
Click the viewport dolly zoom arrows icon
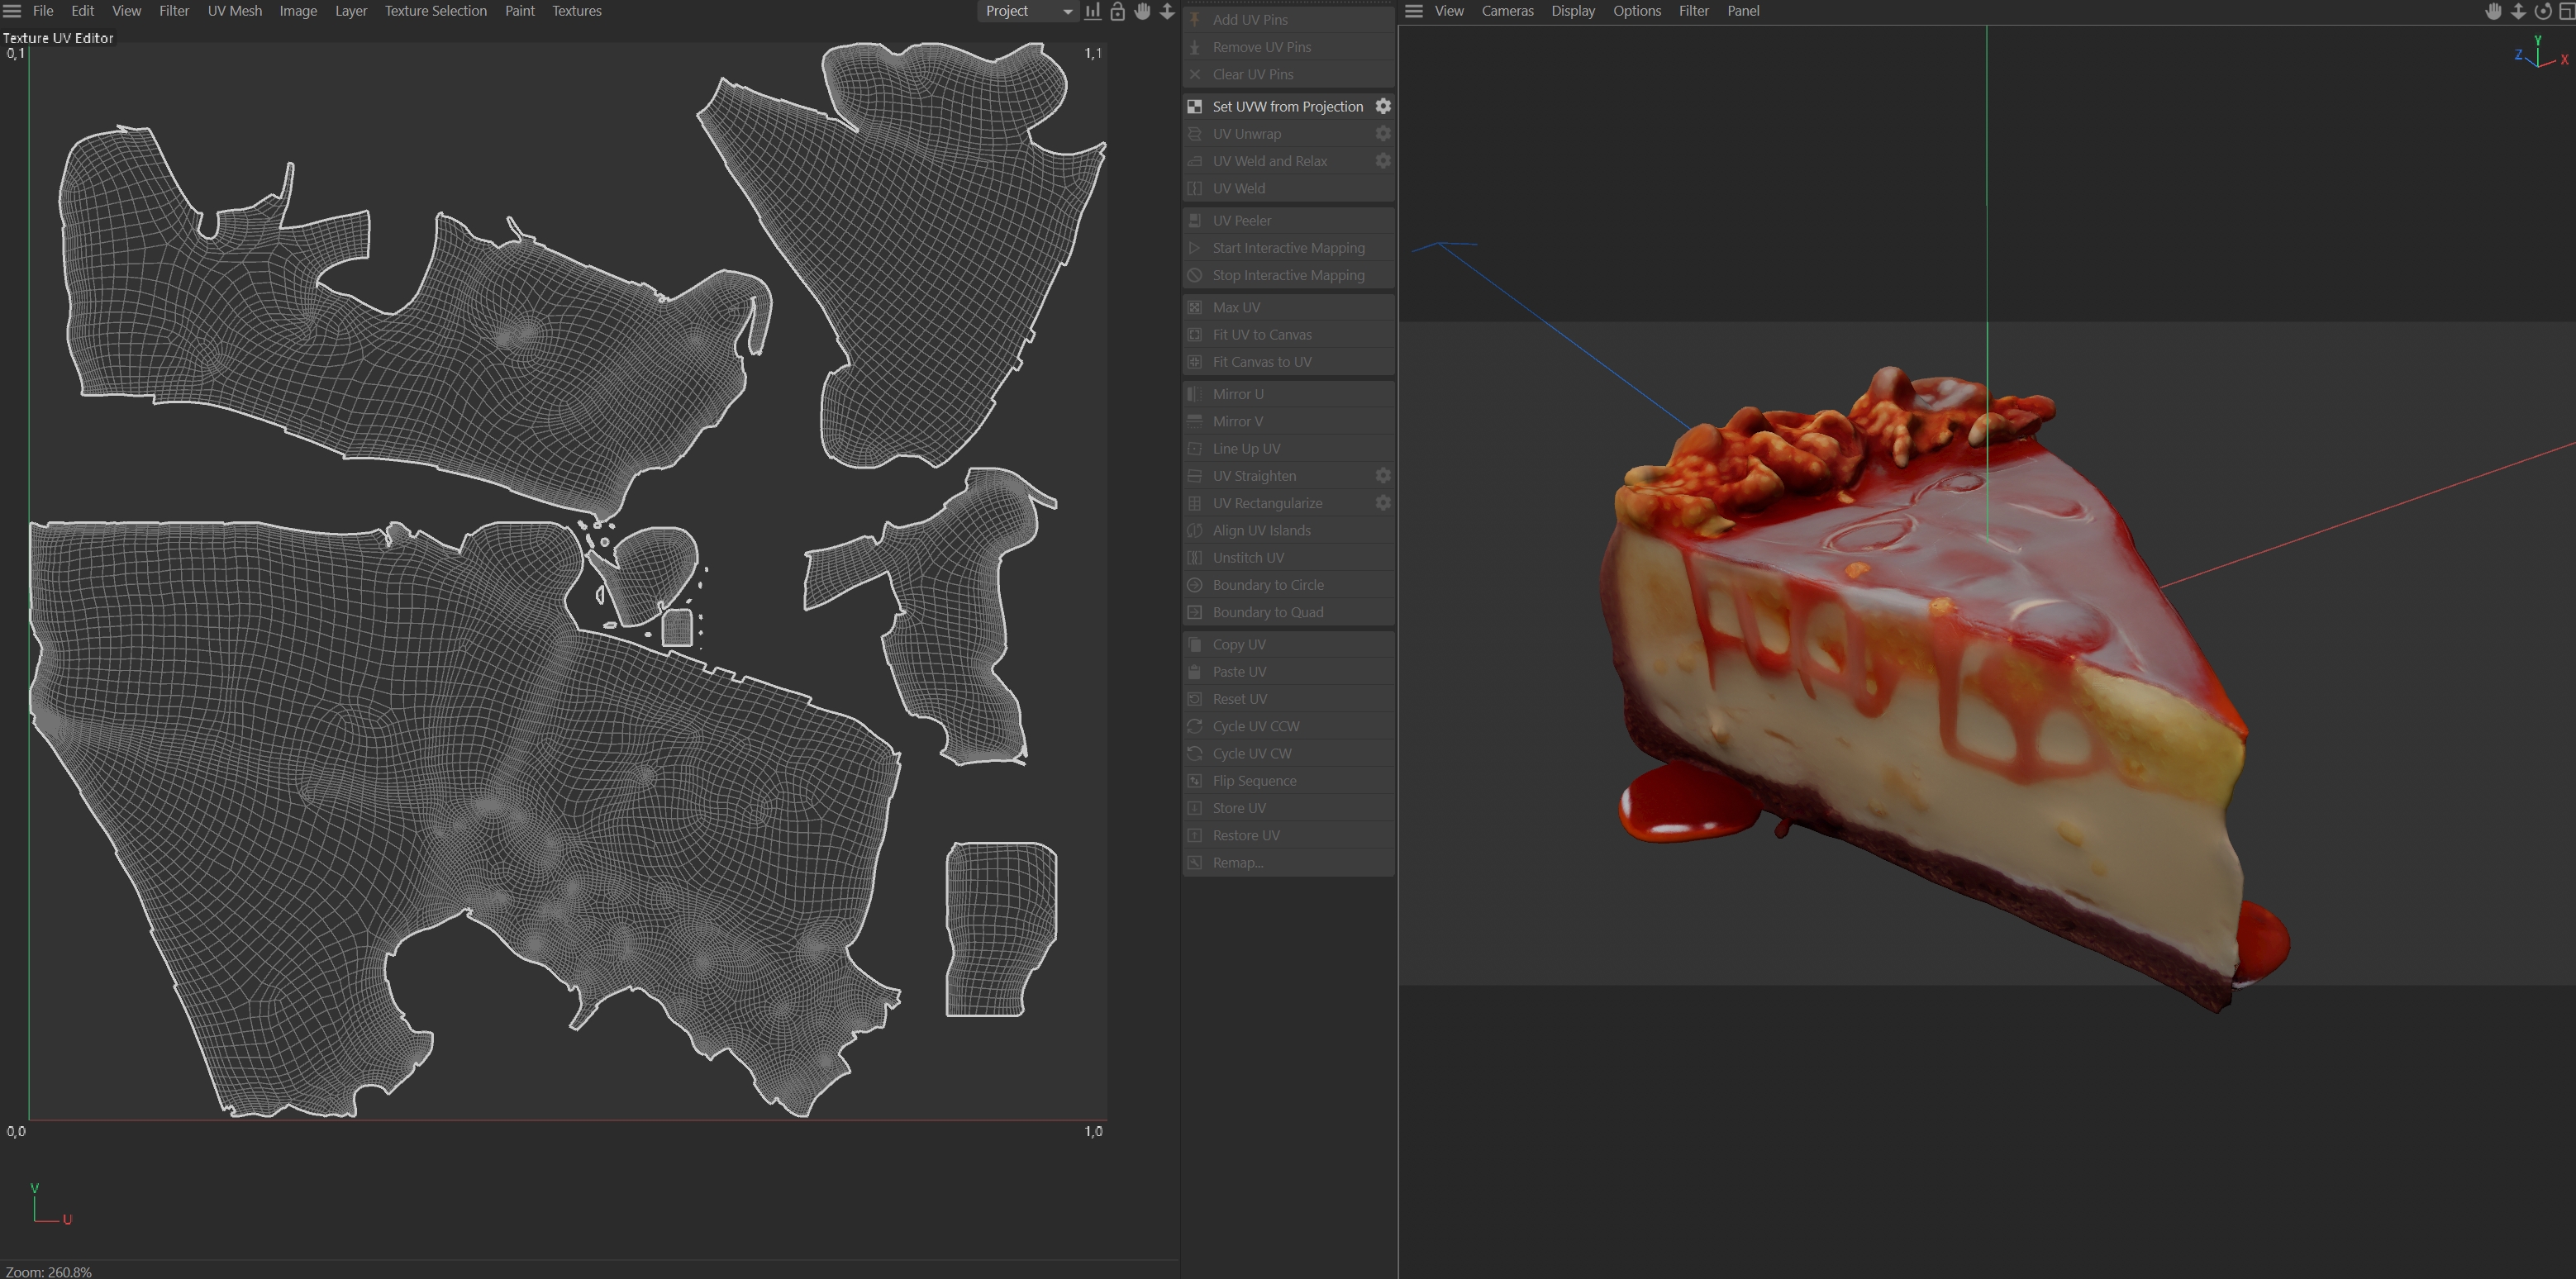(2518, 11)
